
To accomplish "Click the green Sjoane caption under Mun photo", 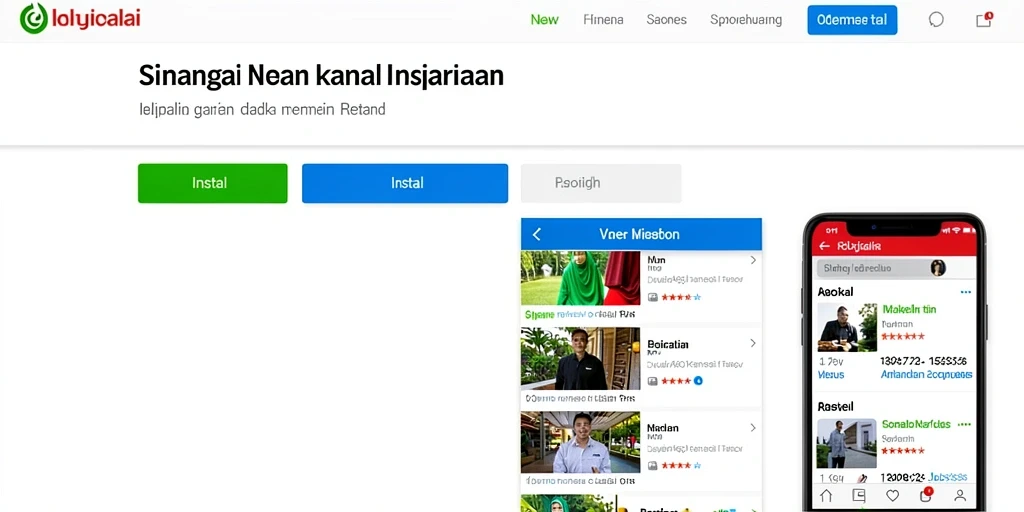I will (x=539, y=314).
